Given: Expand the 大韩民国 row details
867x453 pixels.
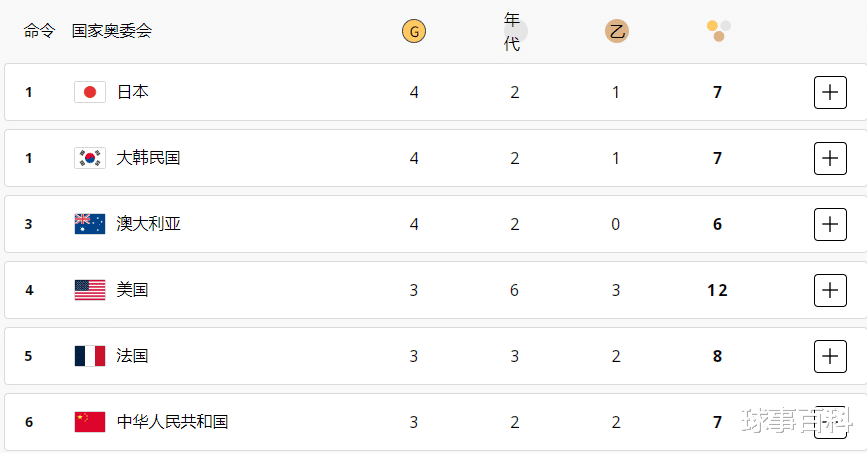Looking at the screenshot, I should (x=830, y=158).
